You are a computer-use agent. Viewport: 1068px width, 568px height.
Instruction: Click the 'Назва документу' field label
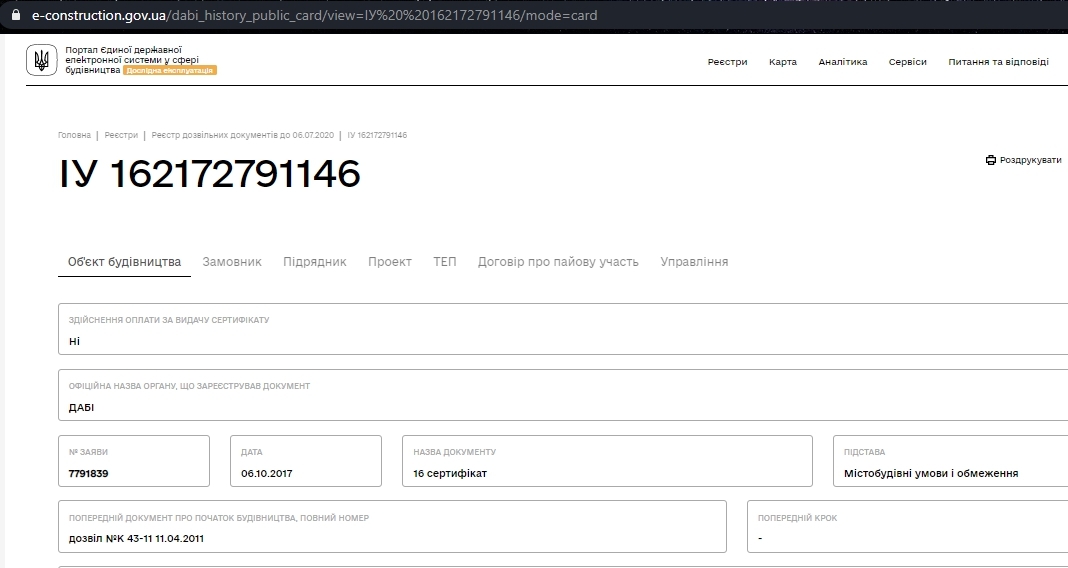(x=454, y=452)
